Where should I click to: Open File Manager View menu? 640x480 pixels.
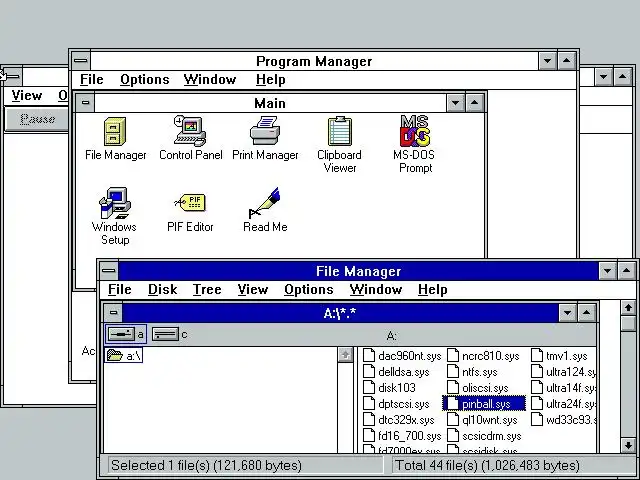coord(253,289)
